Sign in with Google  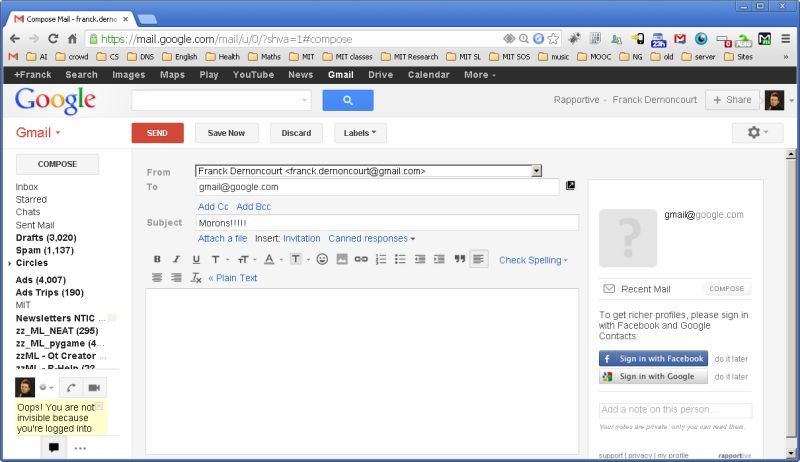(653, 376)
